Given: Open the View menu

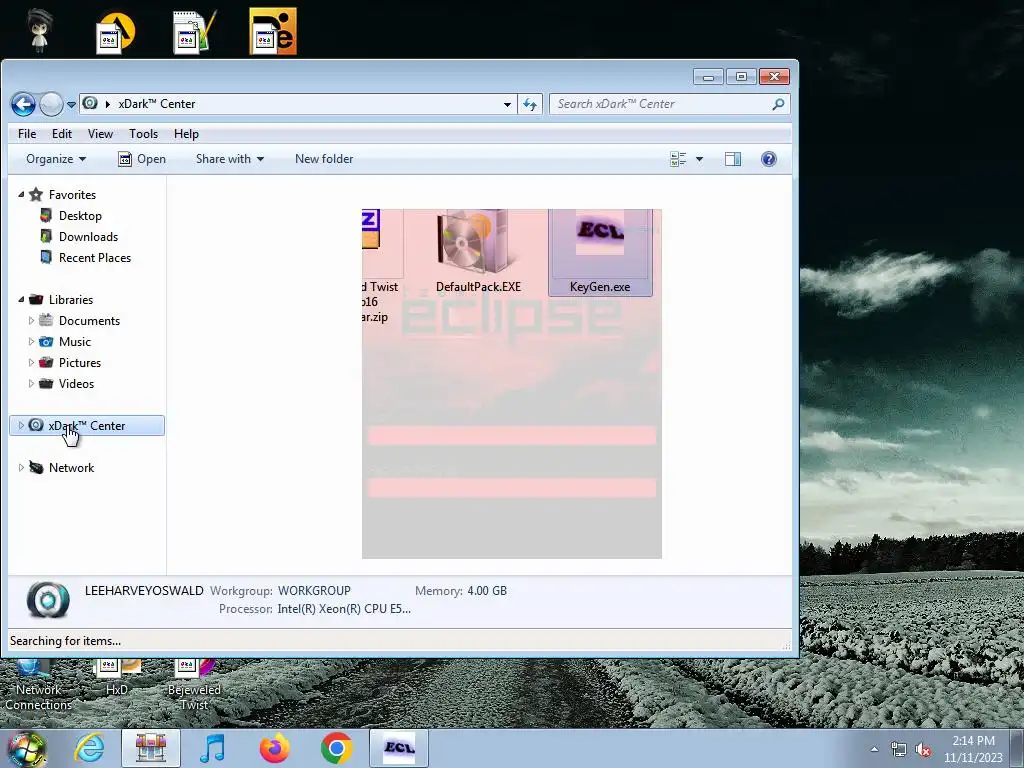Looking at the screenshot, I should pyautogui.click(x=100, y=134).
